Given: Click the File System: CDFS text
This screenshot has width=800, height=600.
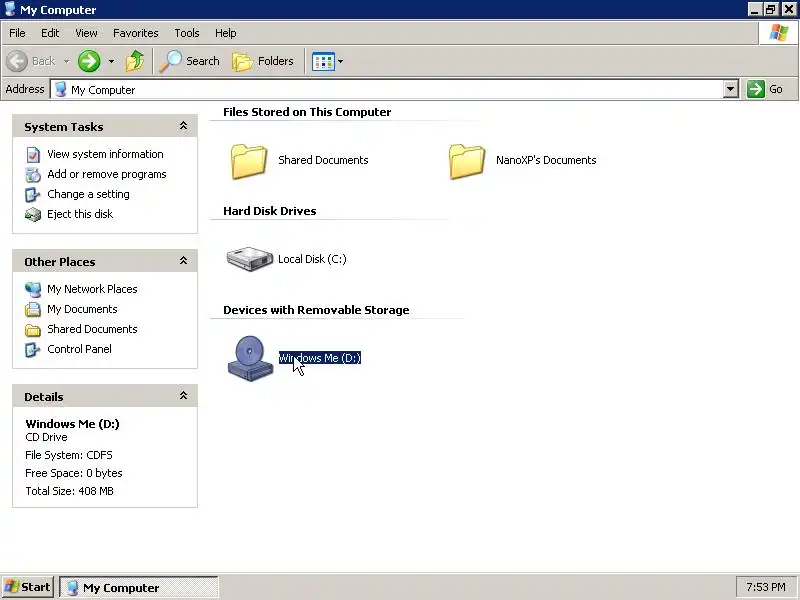Looking at the screenshot, I should 68,455.
